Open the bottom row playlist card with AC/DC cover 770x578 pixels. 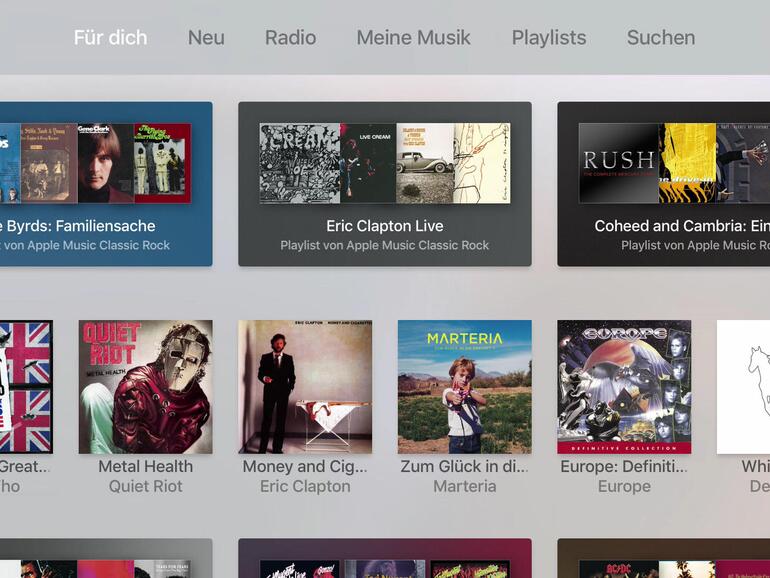(663, 558)
